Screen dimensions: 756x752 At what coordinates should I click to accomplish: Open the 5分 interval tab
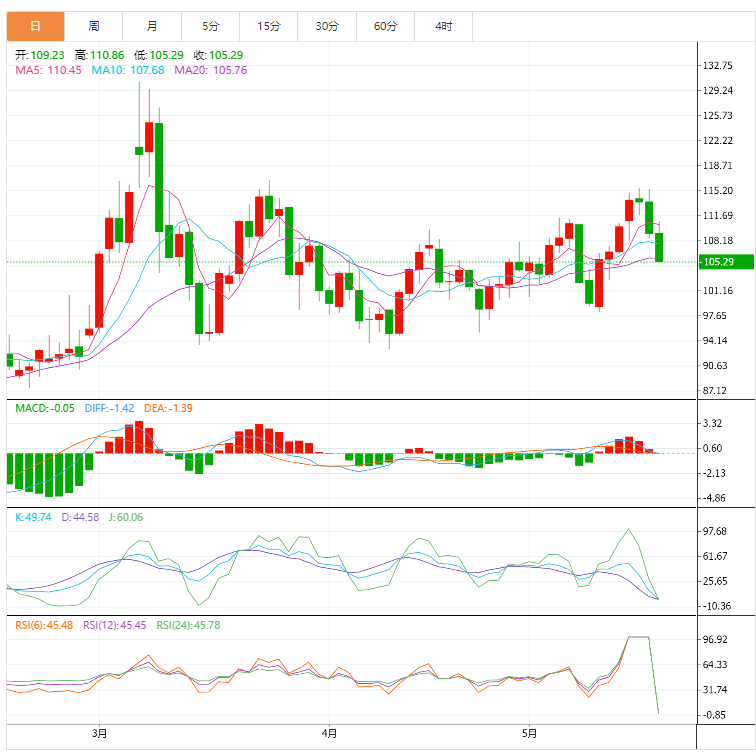coord(211,27)
